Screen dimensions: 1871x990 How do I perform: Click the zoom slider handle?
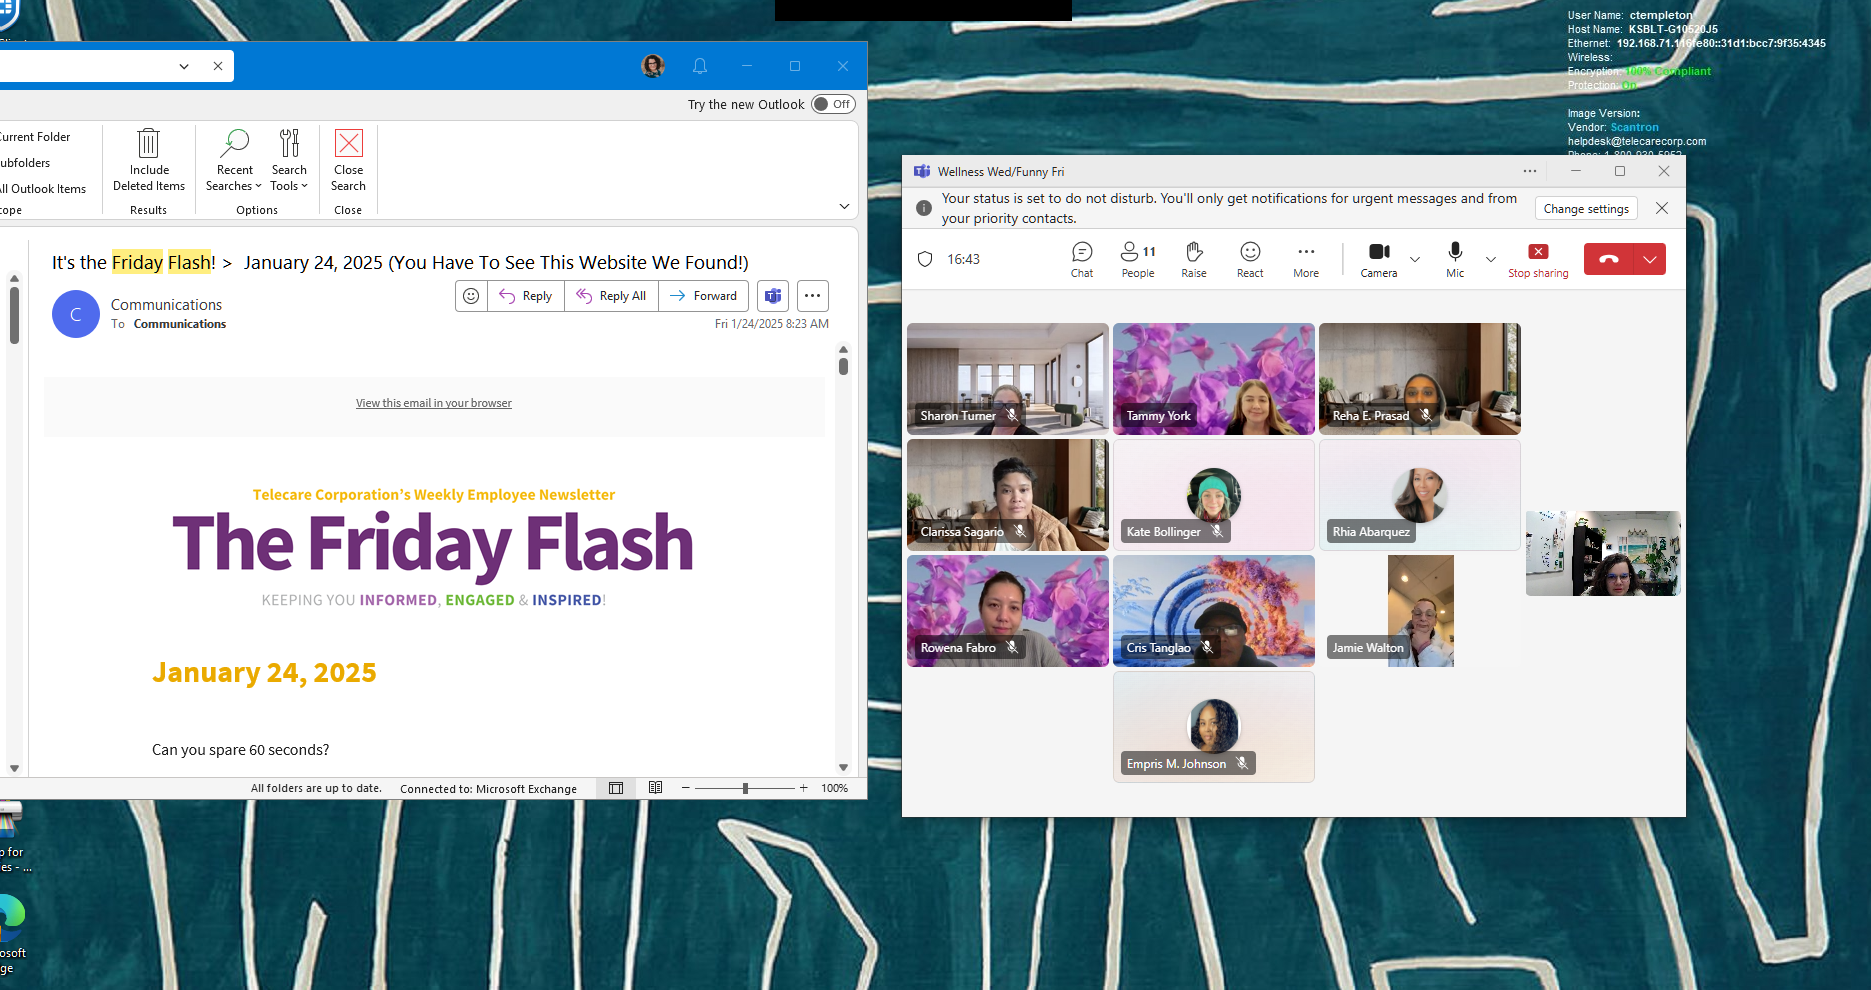click(x=745, y=788)
